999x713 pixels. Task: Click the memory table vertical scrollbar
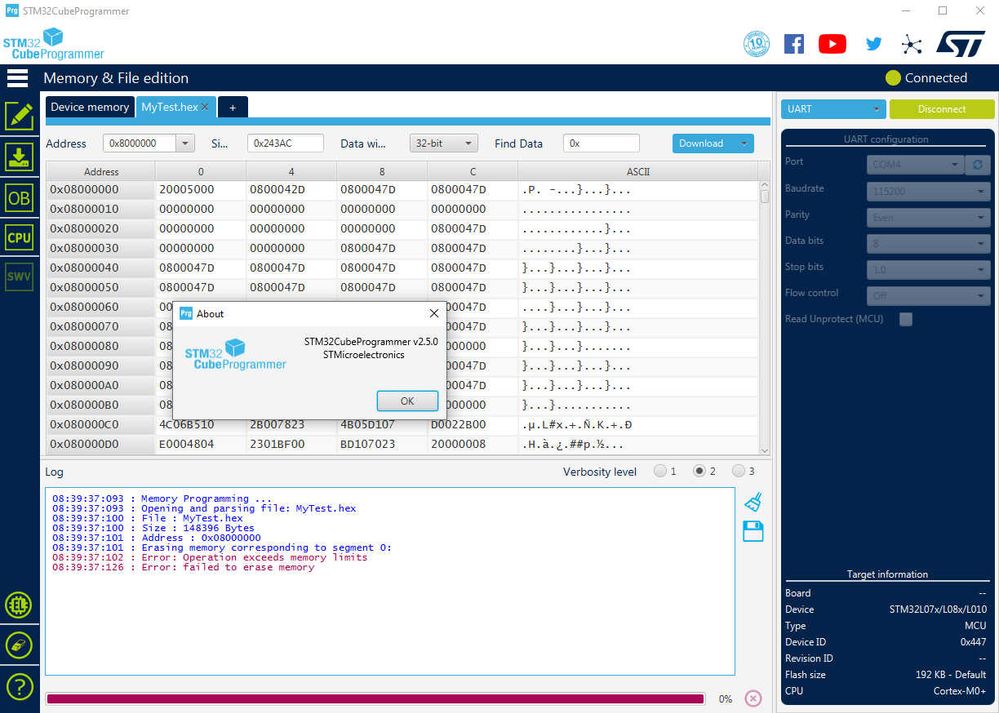click(765, 317)
